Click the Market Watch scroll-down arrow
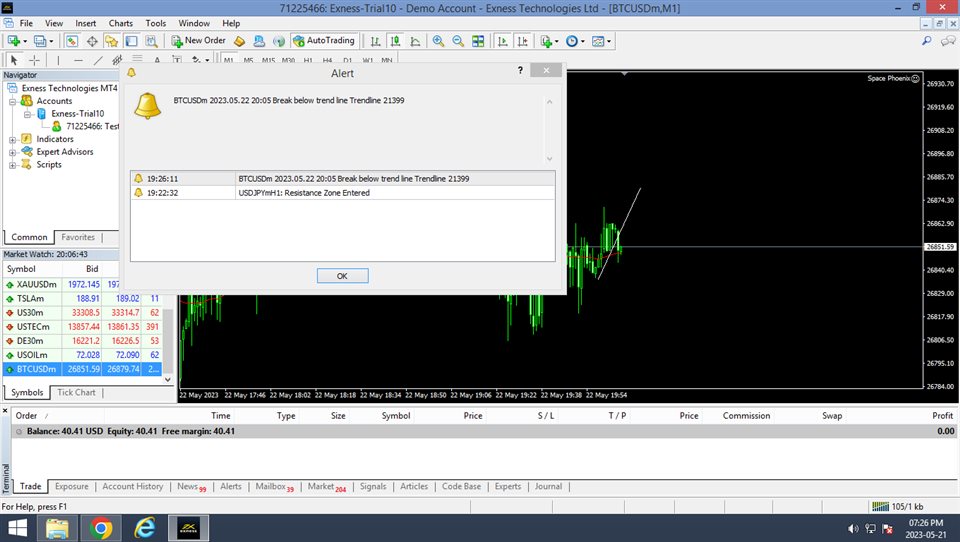The image size is (960, 542). [x=168, y=379]
